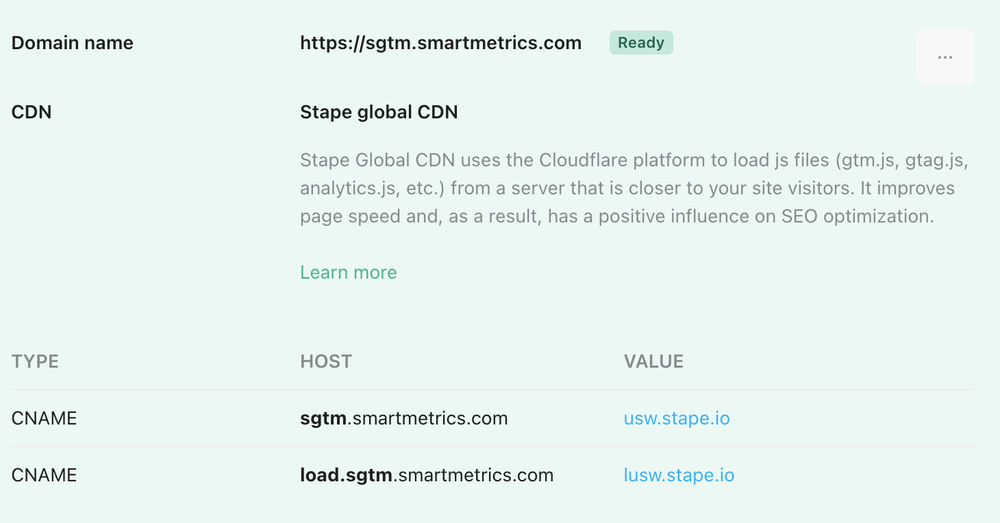1000x523 pixels.
Task: Click CNAME in the sgtm row
Action: [x=44, y=418]
